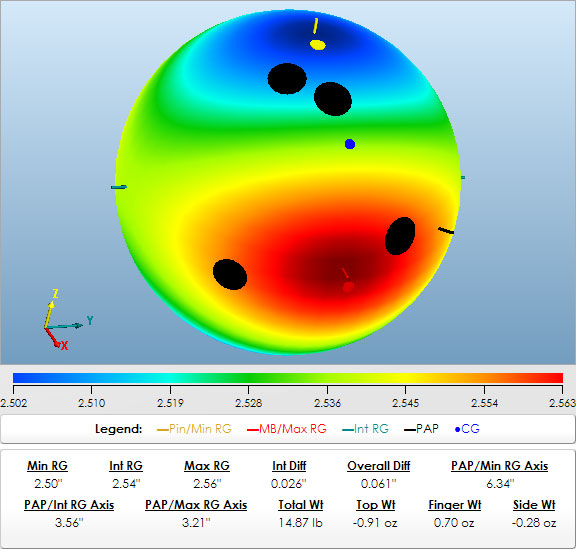This screenshot has width=576, height=549.
Task: Click the top-left black finger hole
Action: (x=287, y=79)
